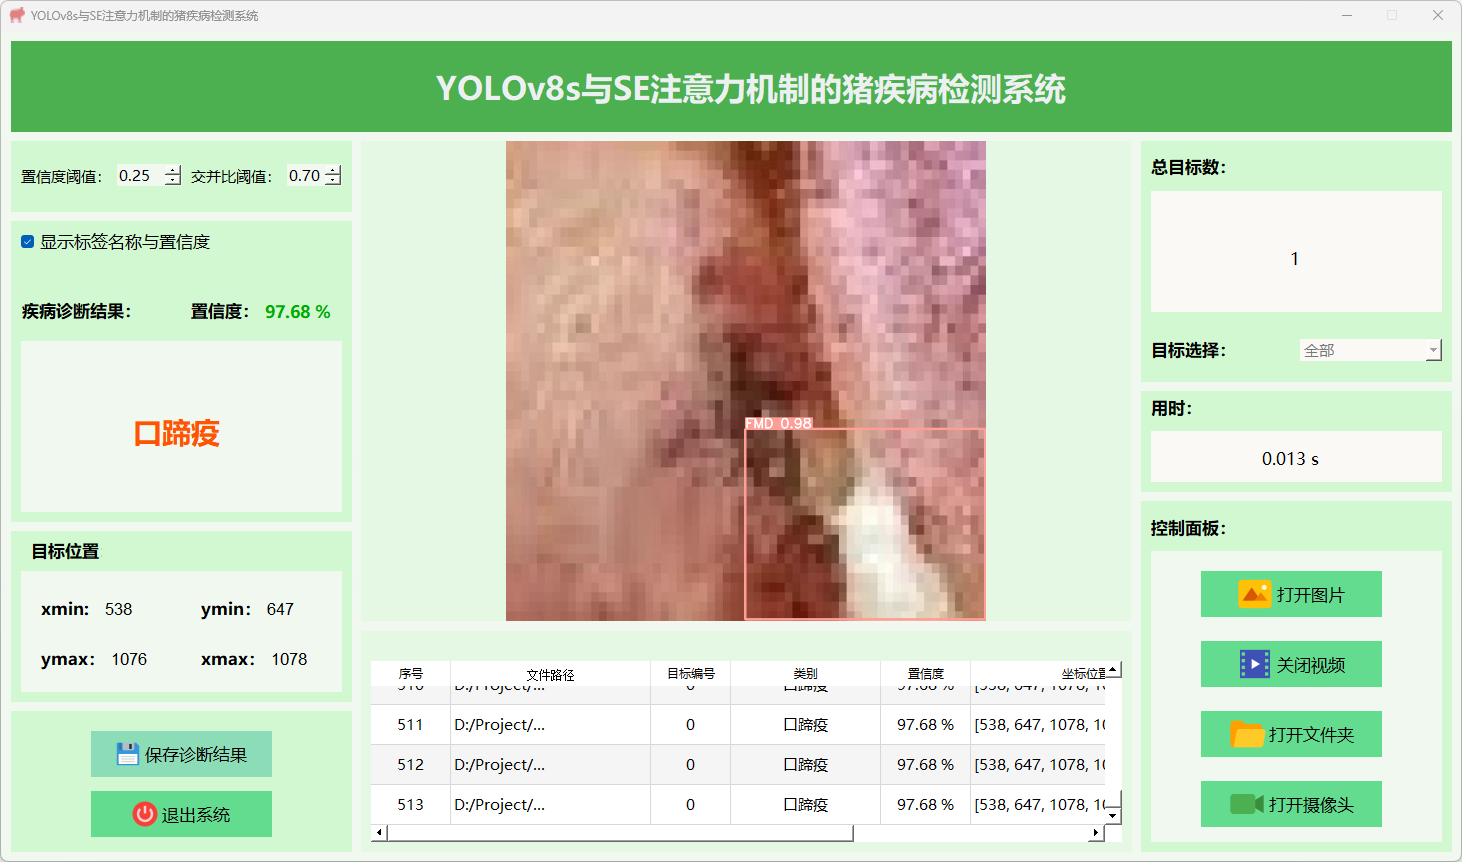Decrease the 交并比阈值 with its down arrow
This screenshot has width=1462, height=862.
[x=333, y=181]
